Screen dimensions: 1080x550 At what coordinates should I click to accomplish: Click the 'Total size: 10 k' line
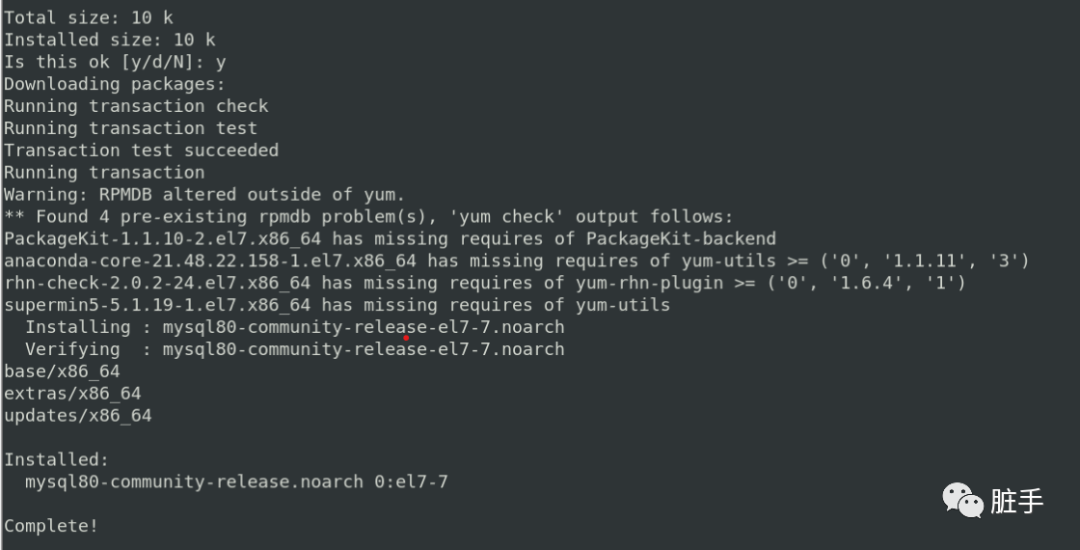[x=88, y=19]
